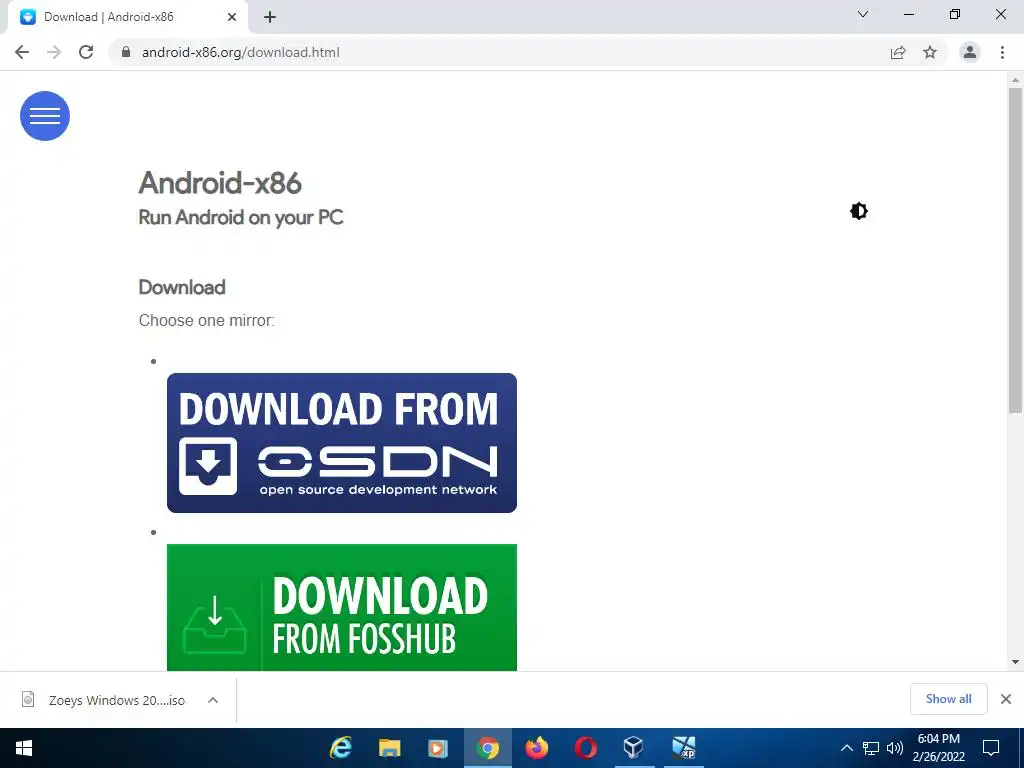The image size is (1024, 768).
Task: Open File Explorer from taskbar
Action: (389, 748)
